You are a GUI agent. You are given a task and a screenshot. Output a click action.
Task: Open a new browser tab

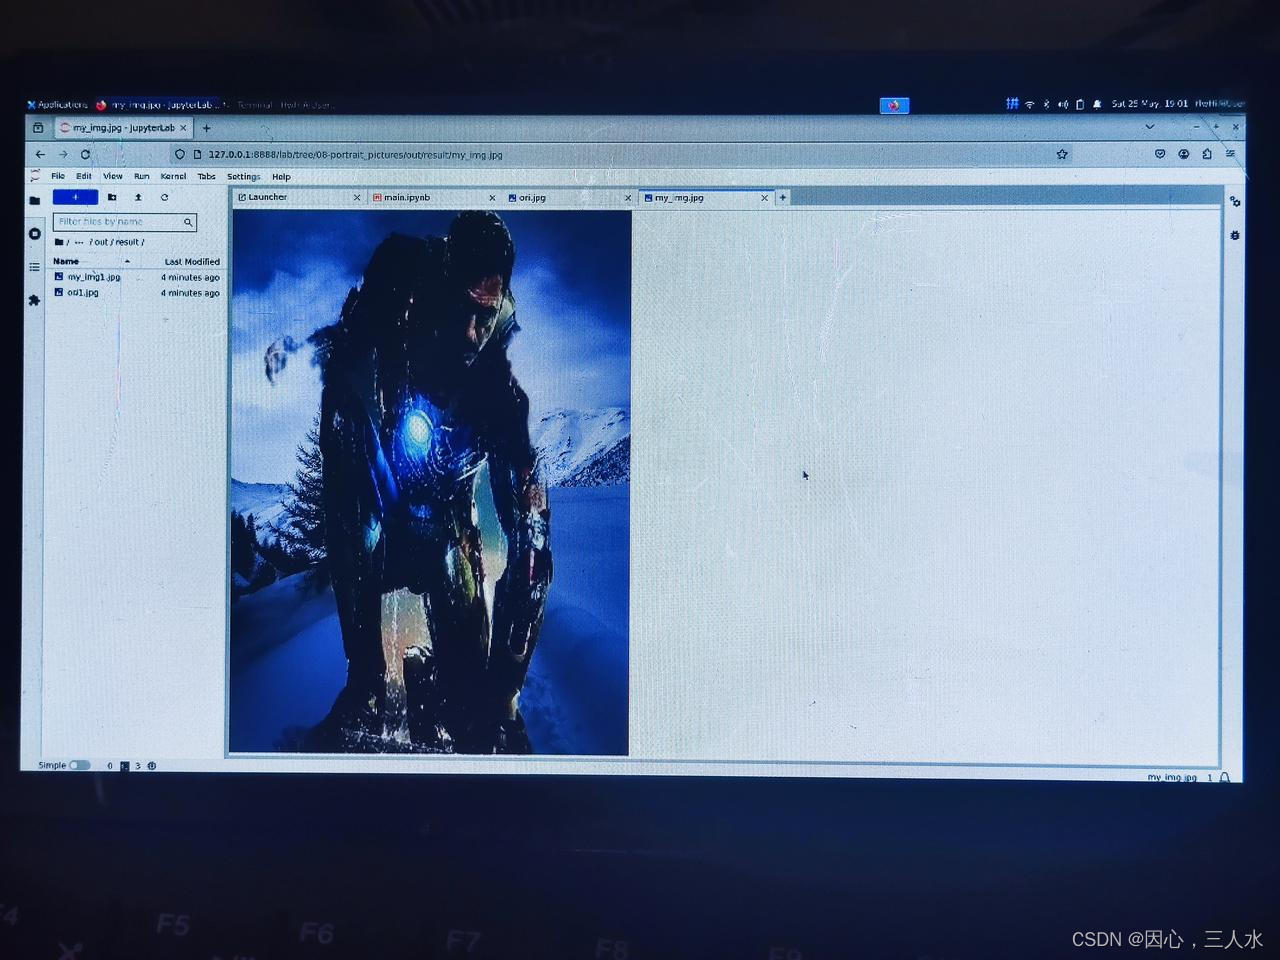click(207, 128)
